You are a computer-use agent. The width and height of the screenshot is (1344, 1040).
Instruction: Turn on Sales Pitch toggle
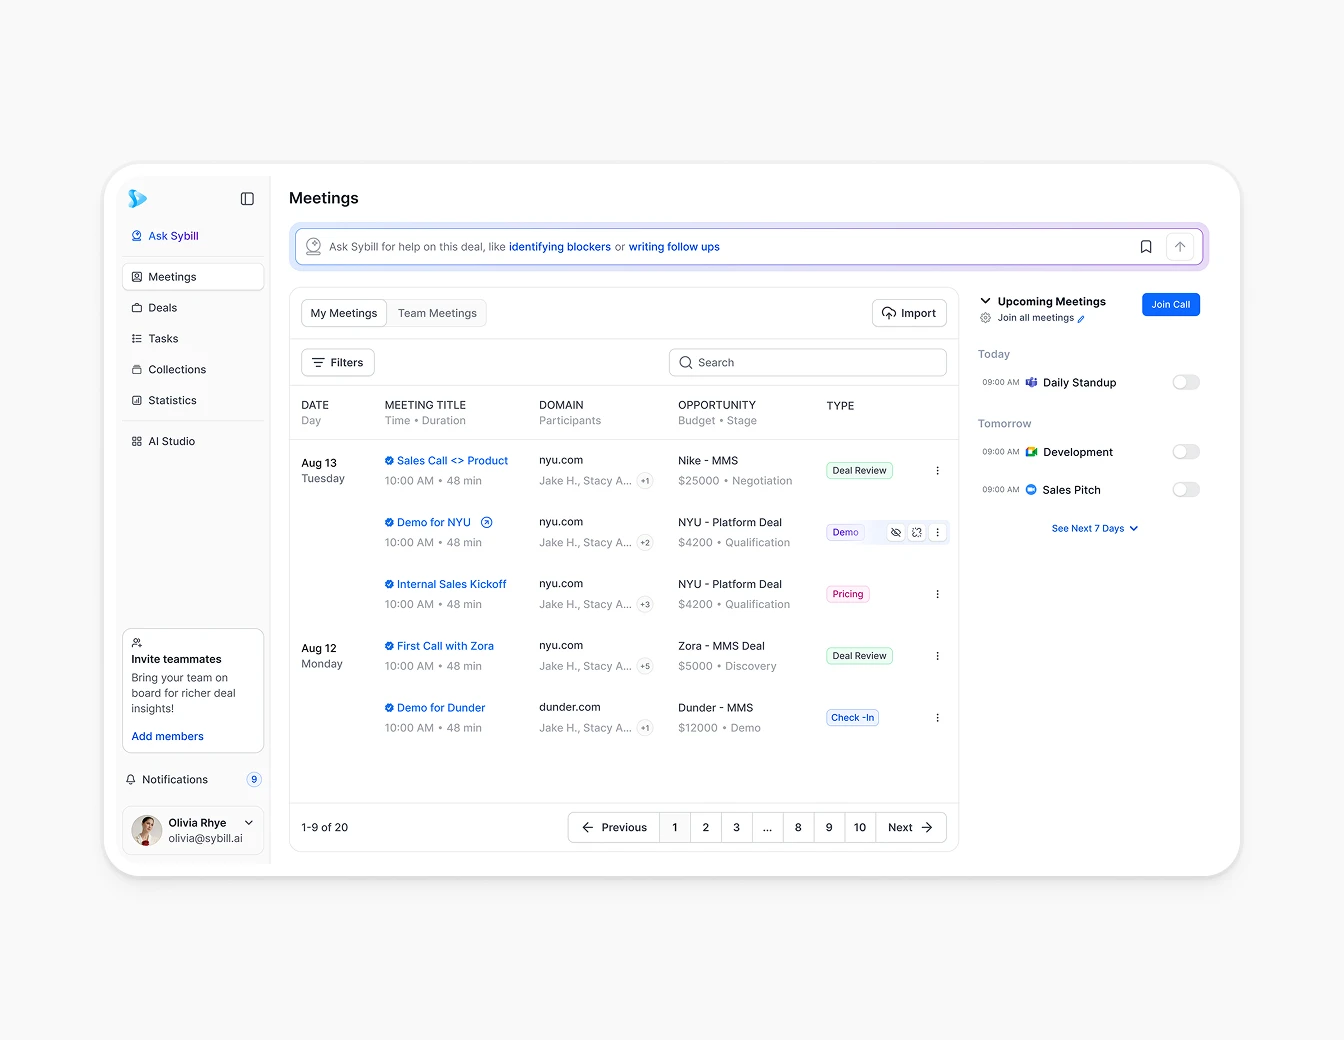(x=1185, y=490)
